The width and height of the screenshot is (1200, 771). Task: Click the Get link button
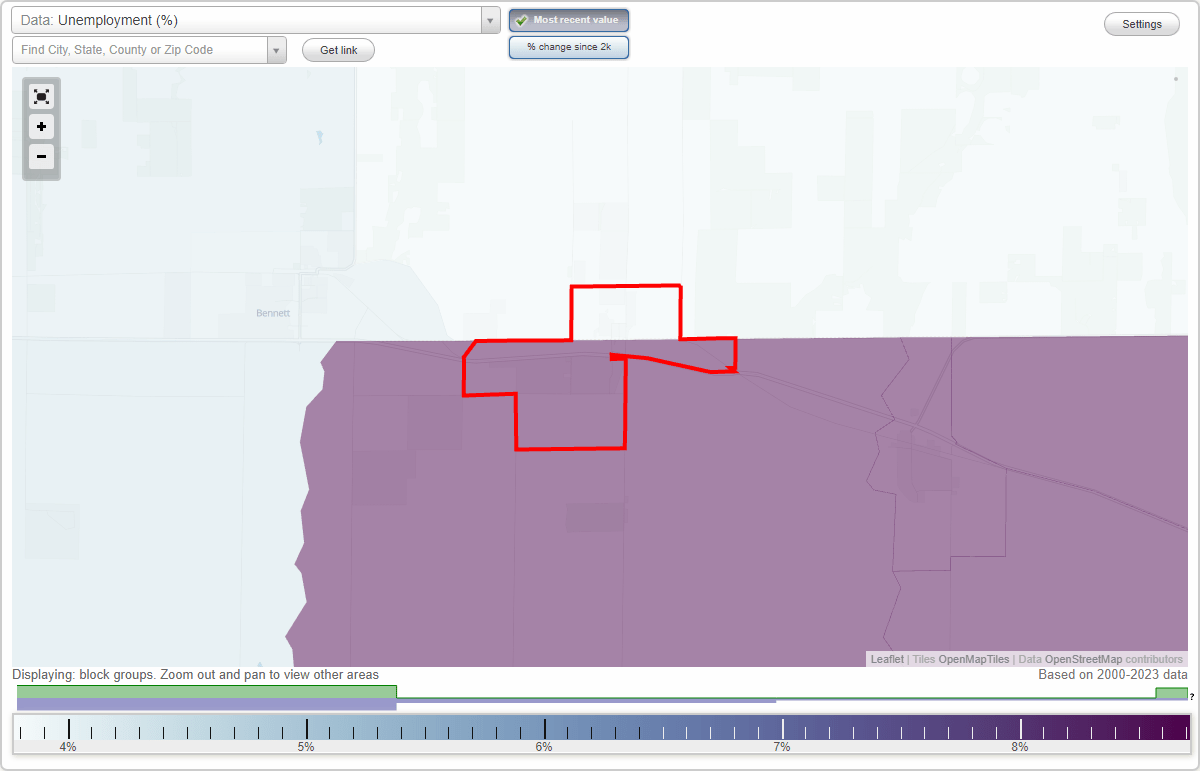(337, 50)
